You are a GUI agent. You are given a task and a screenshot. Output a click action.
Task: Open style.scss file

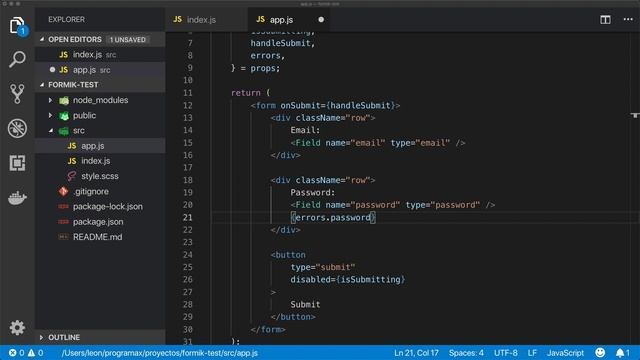[100, 176]
